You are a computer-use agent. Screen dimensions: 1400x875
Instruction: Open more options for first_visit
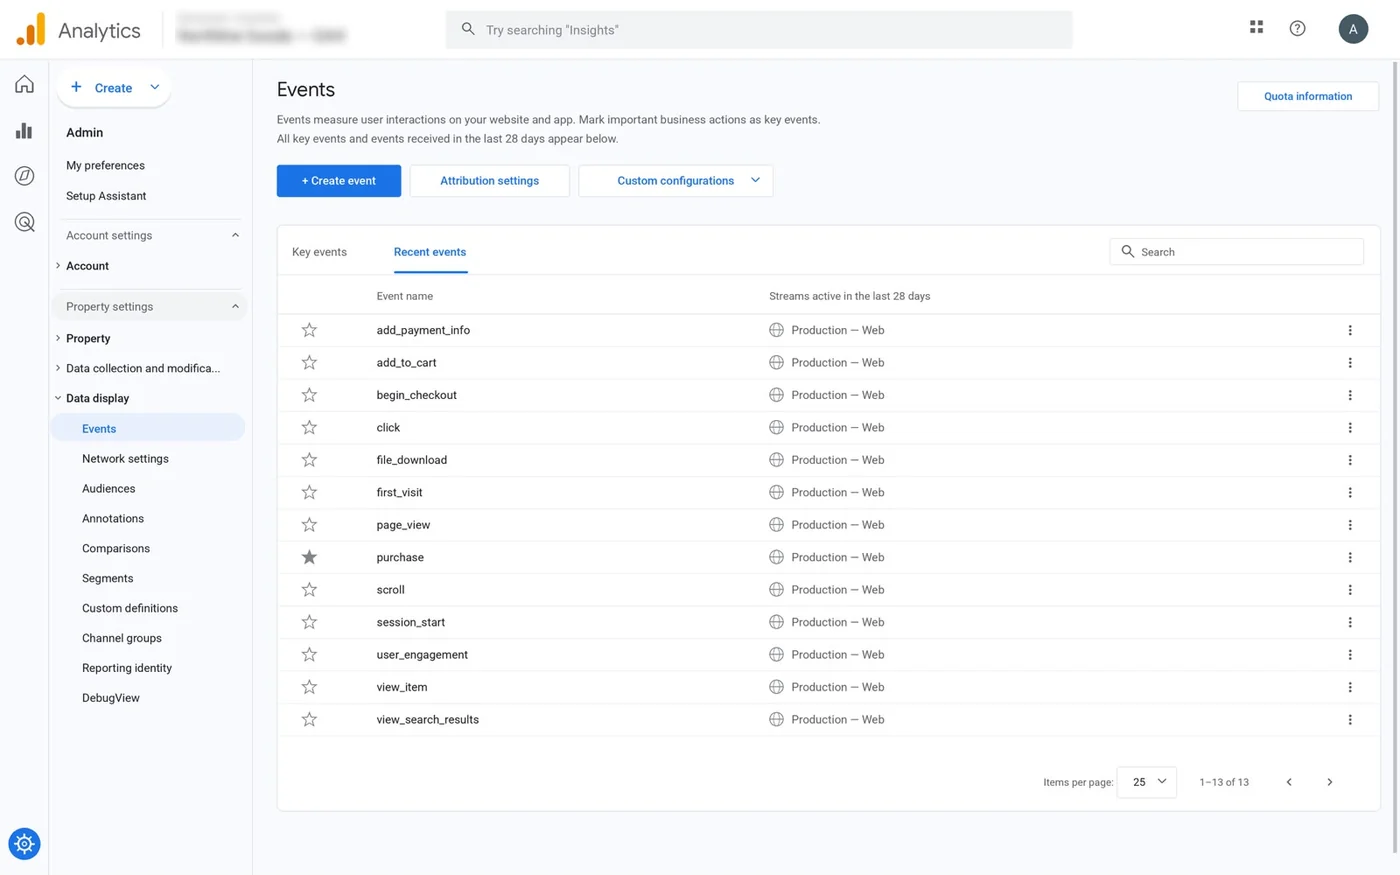[1350, 493]
